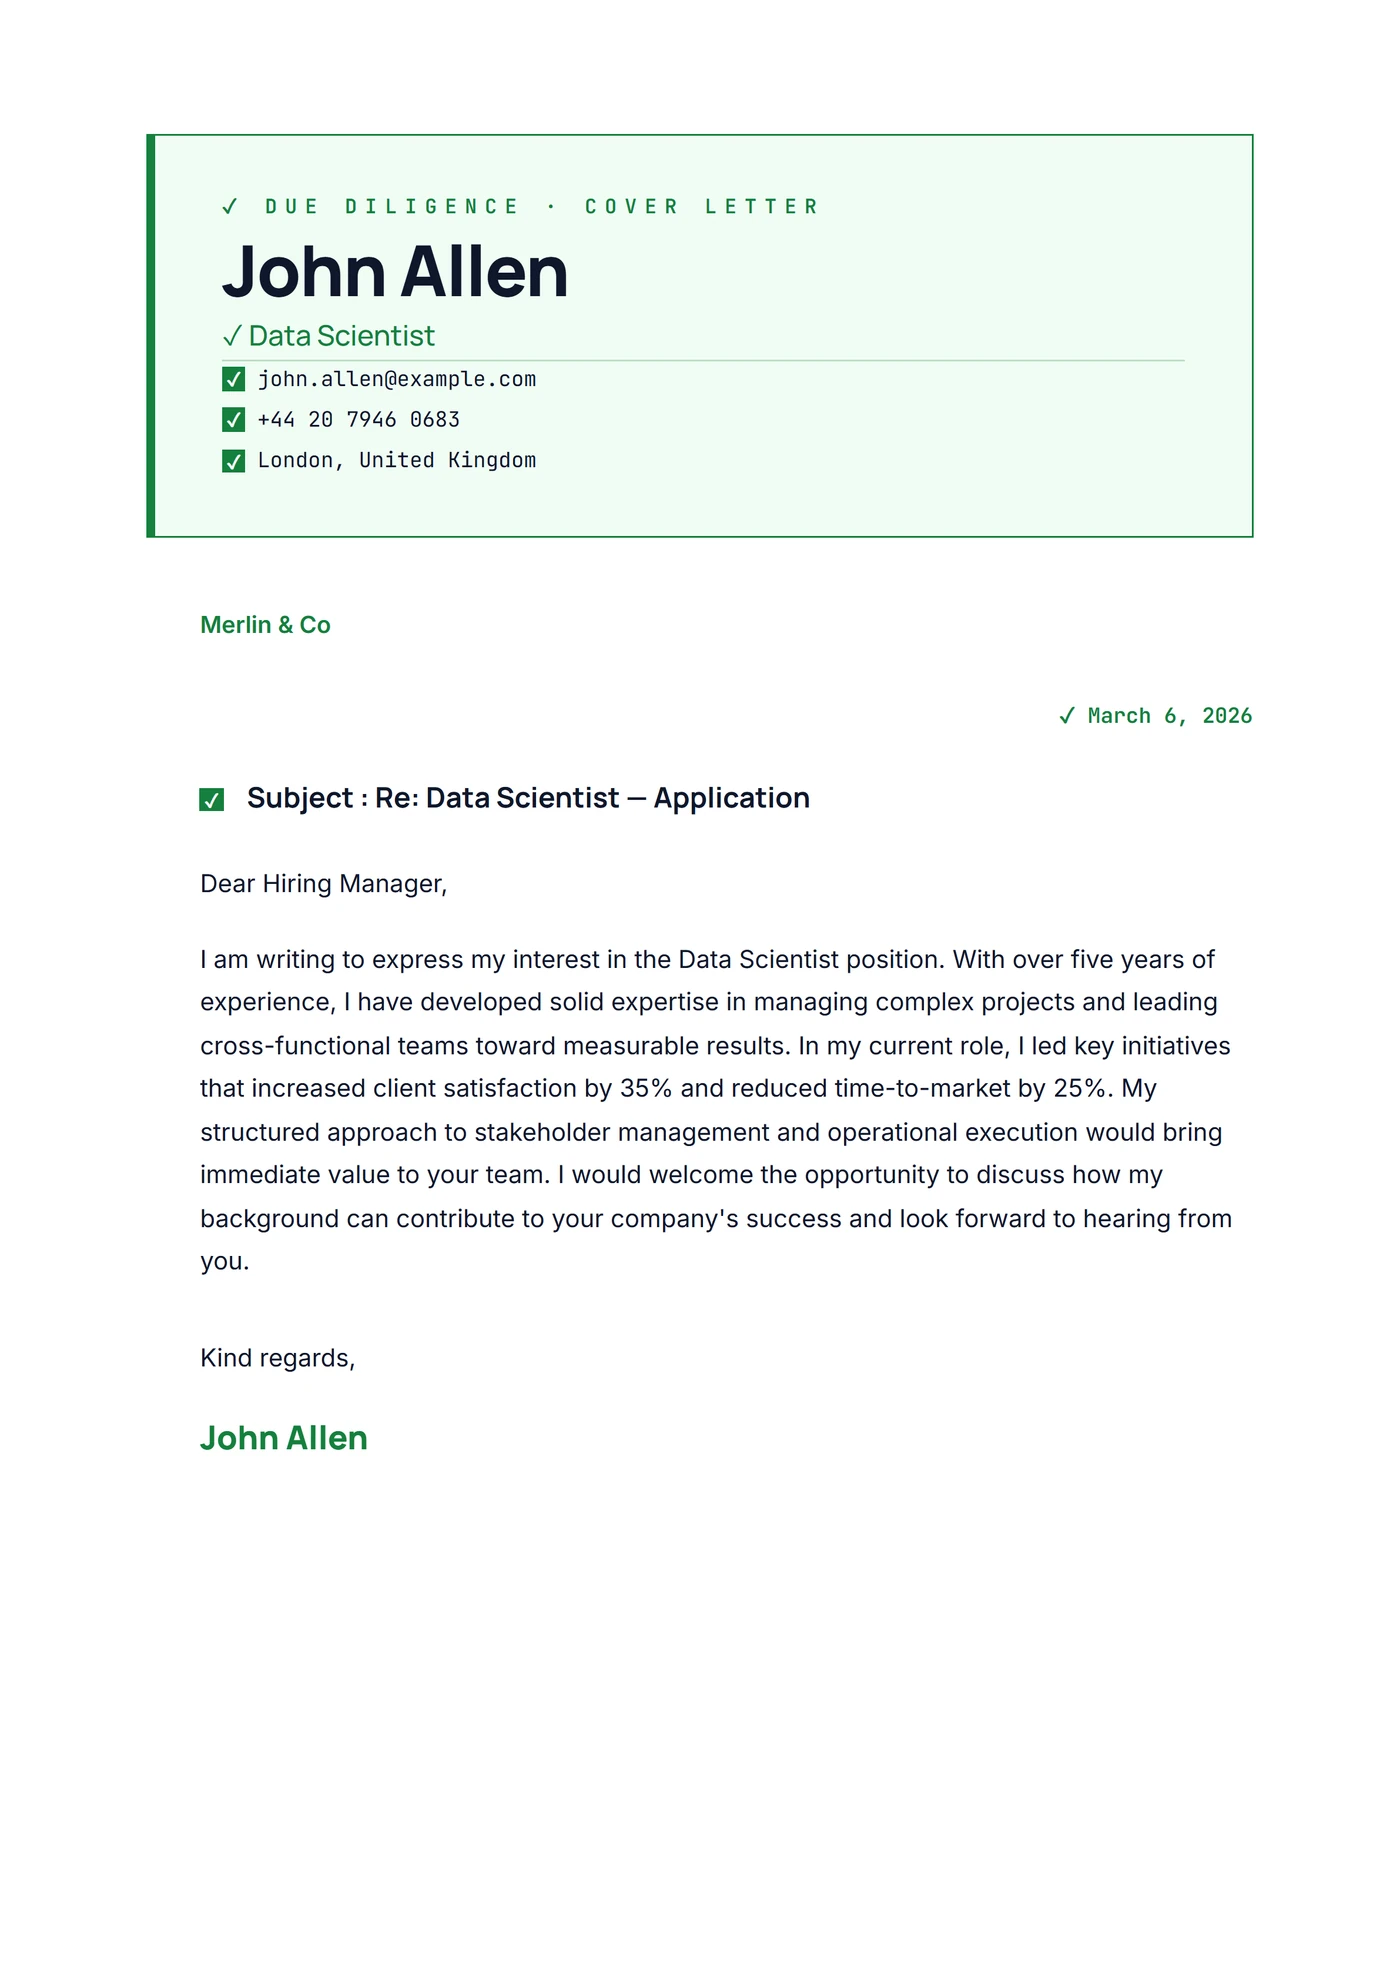Click the large John Allen heading

395,272
